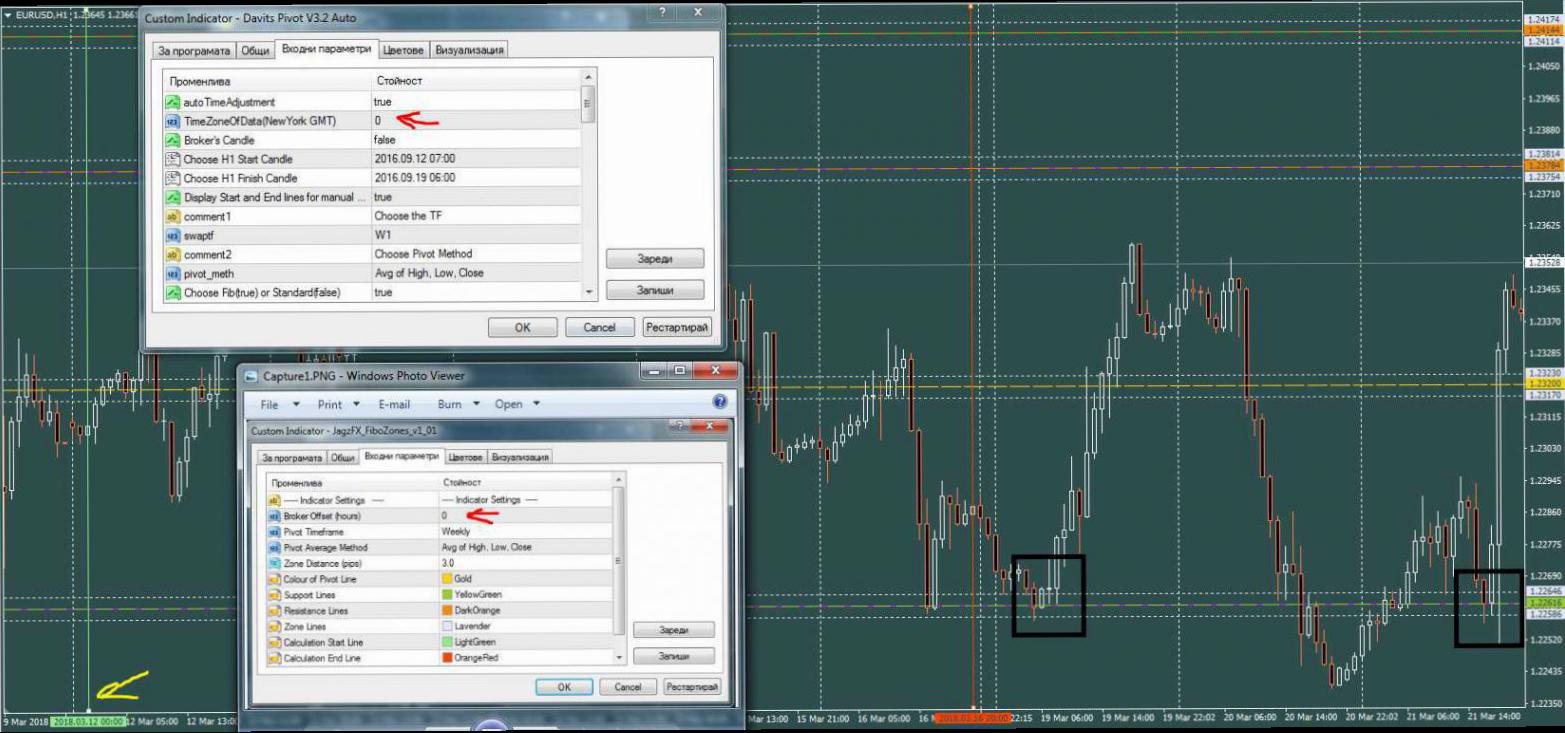1565x733 pixels.
Task: Expand the Burn dropdown menu
Action: pyautogui.click(x=458, y=405)
